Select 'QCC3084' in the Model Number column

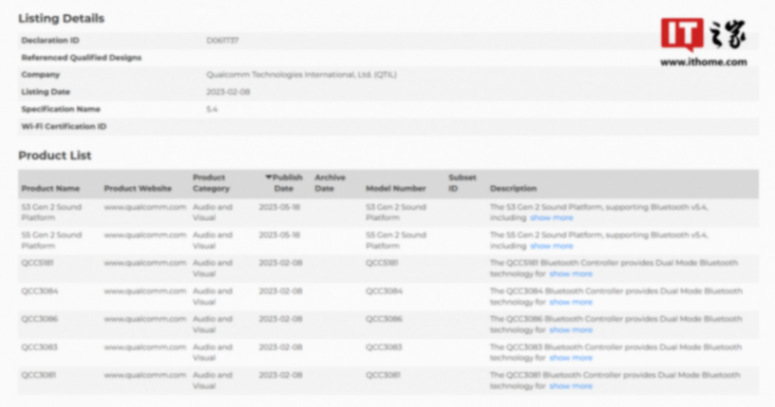click(384, 291)
